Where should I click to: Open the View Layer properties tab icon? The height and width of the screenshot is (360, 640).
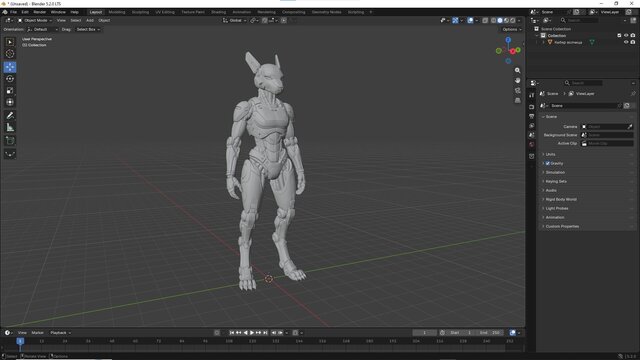pyautogui.click(x=531, y=126)
